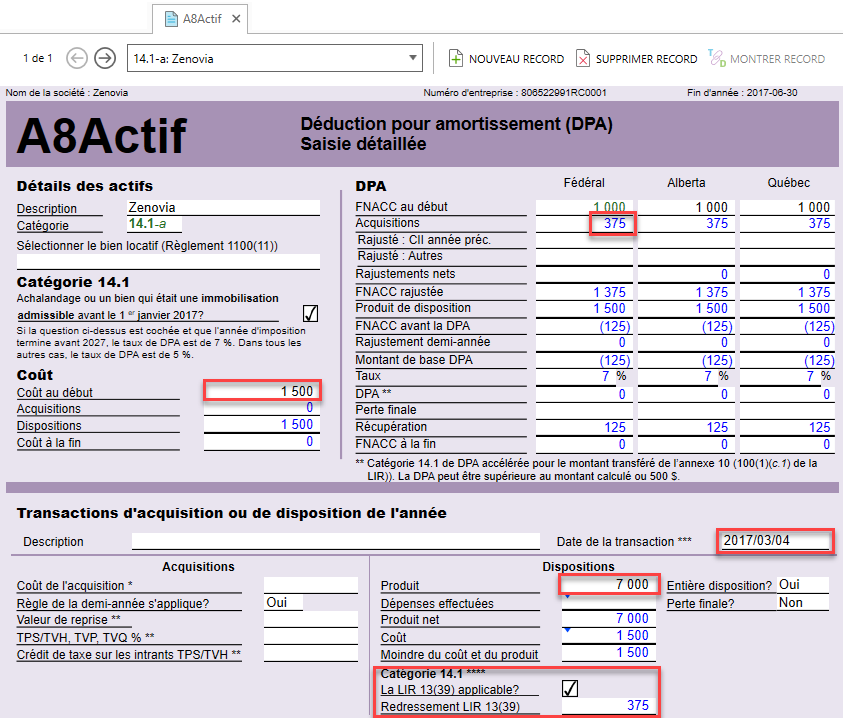
Task: Toggle La LIR 13(39) applicable checkbox
Action: click(570, 688)
